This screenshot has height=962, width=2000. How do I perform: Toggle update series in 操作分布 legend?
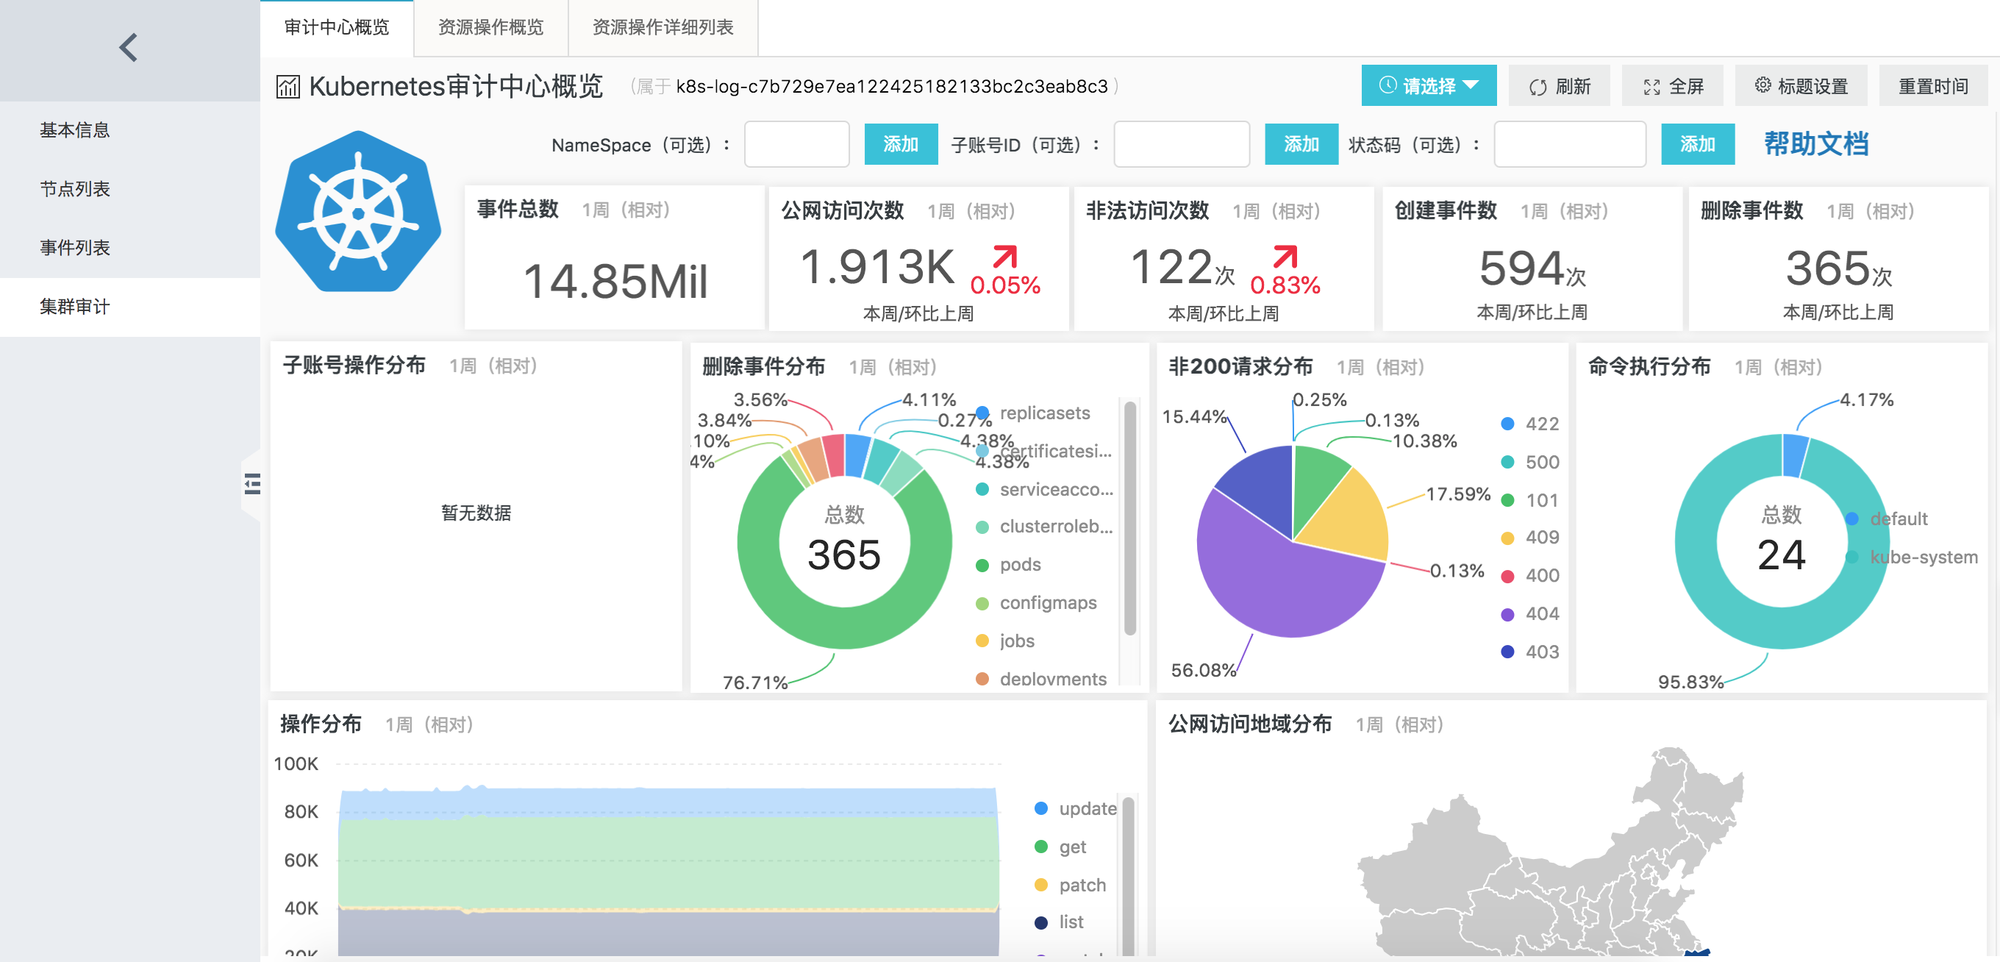(x=1075, y=808)
